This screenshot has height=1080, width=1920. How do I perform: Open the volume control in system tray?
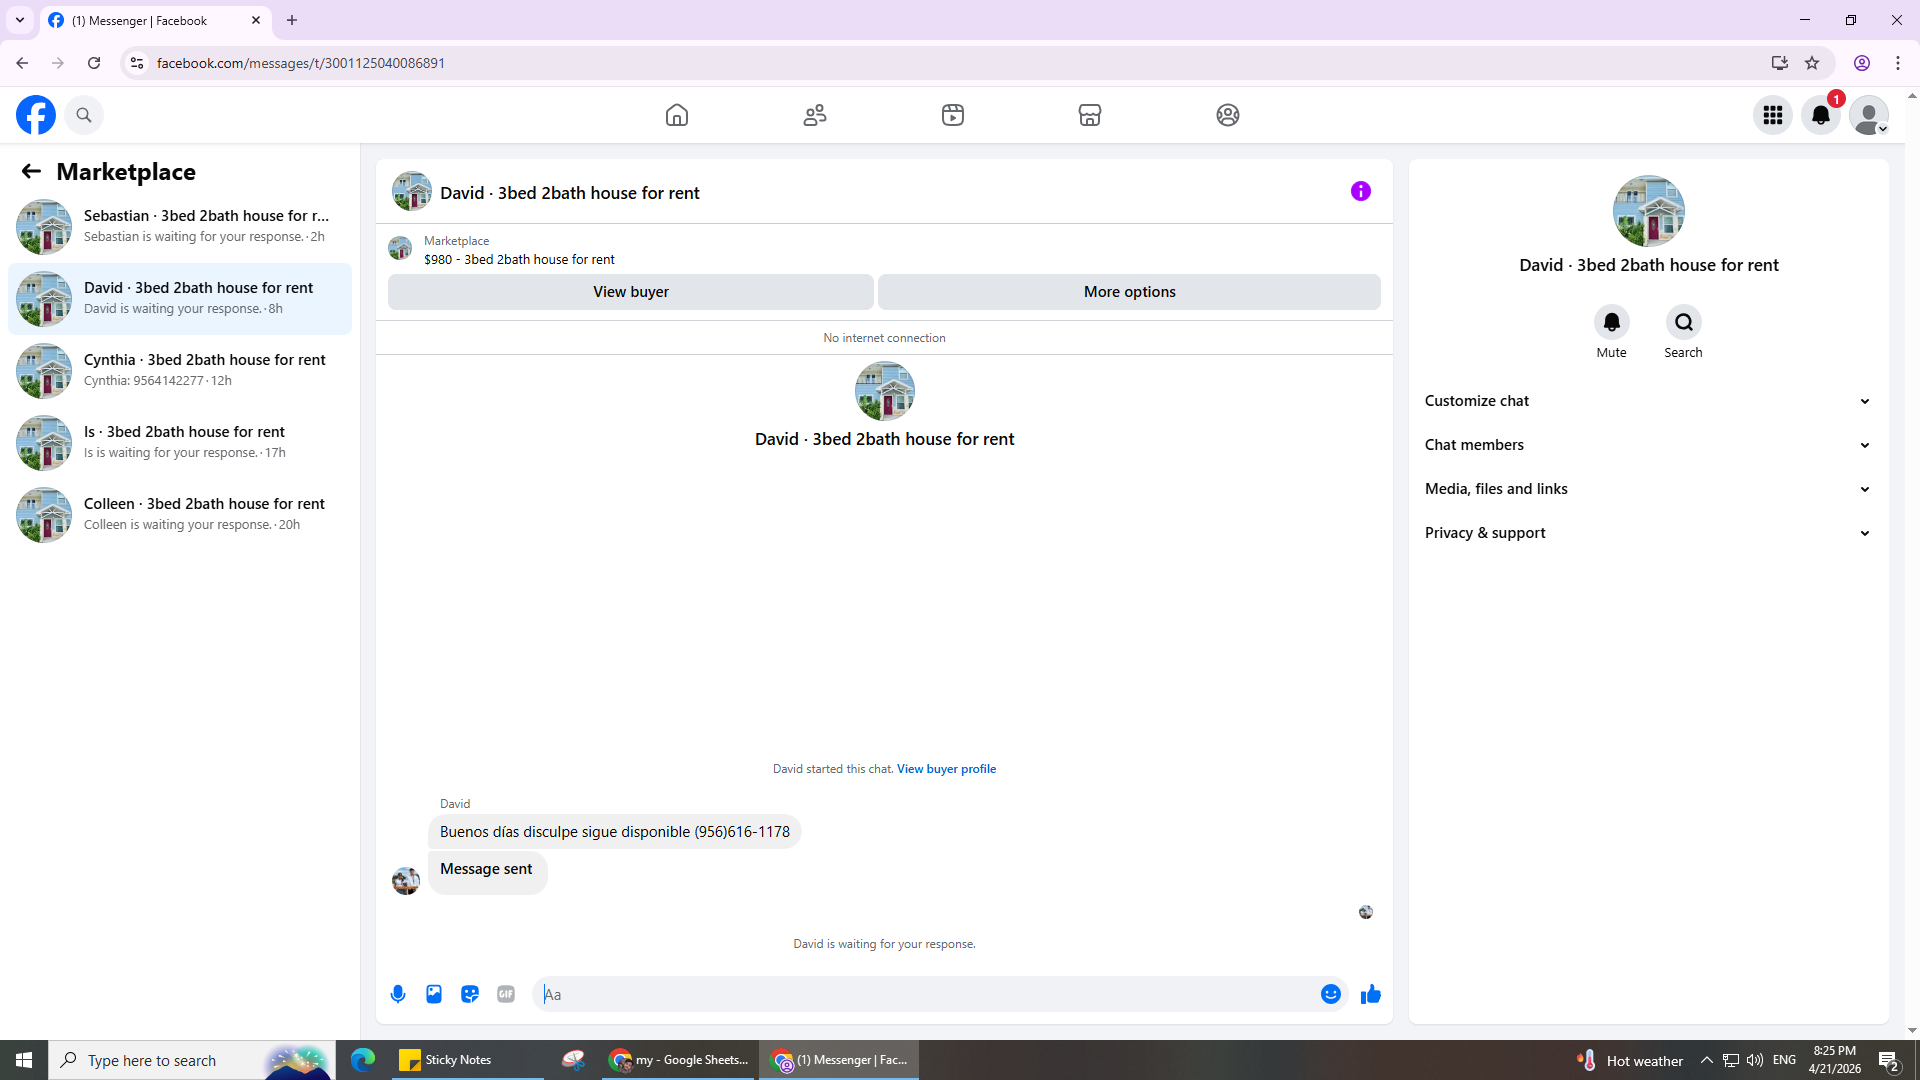(x=1755, y=1060)
